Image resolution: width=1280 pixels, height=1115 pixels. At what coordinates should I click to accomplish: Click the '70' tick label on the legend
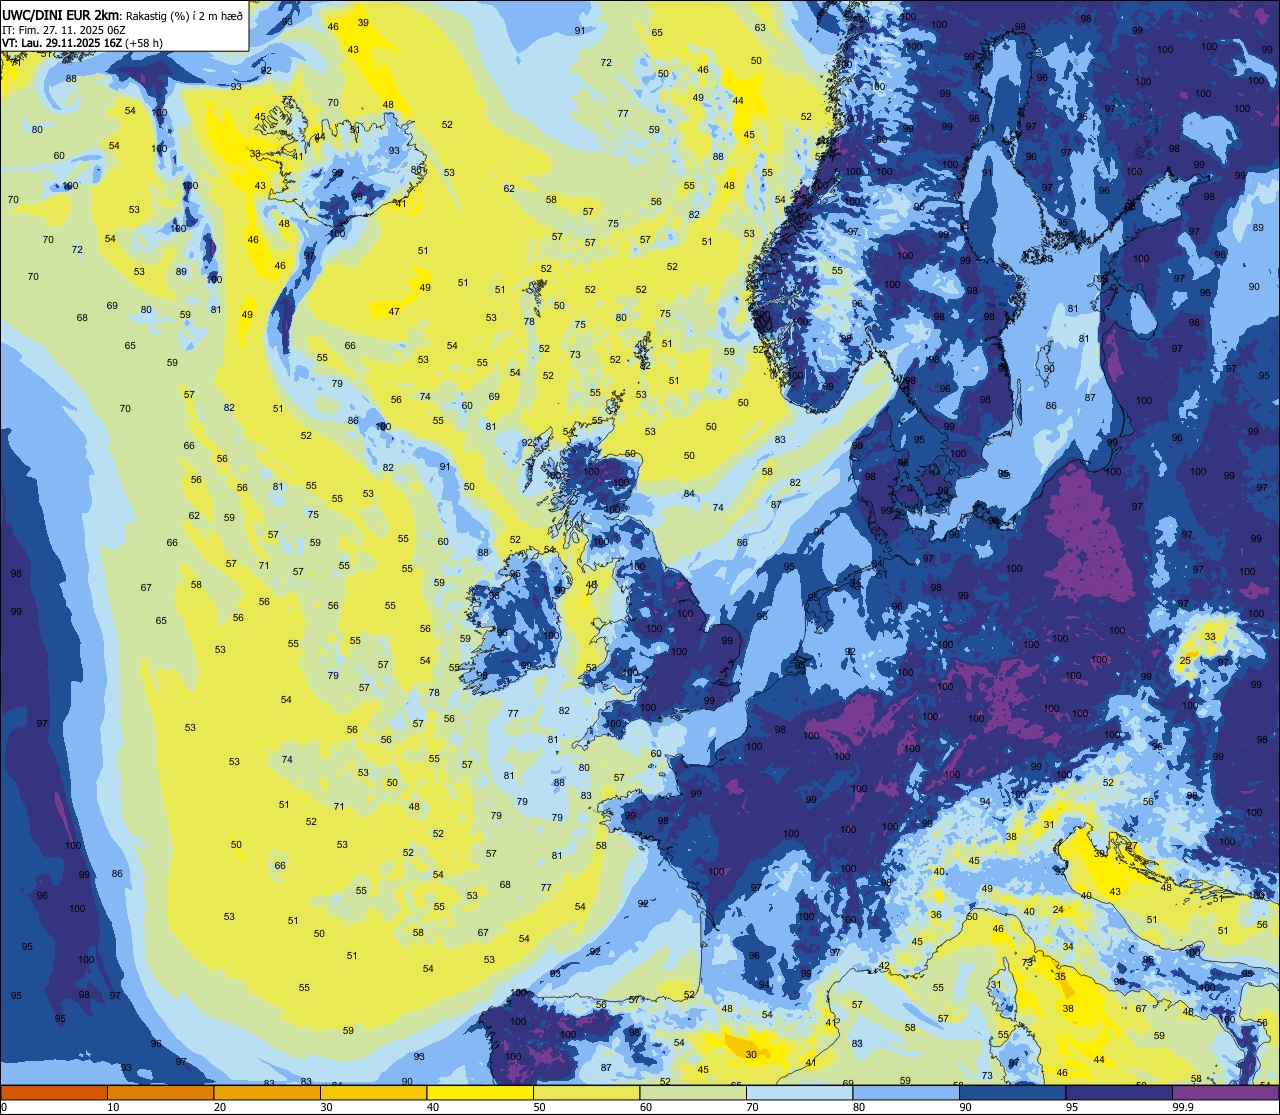(752, 1107)
